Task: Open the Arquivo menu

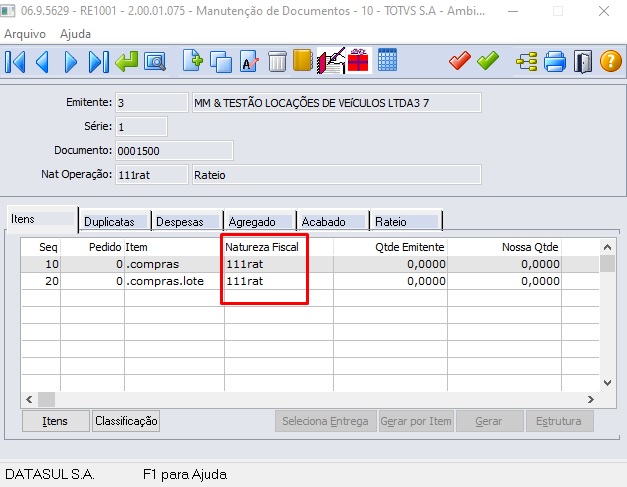Action: tap(25, 34)
